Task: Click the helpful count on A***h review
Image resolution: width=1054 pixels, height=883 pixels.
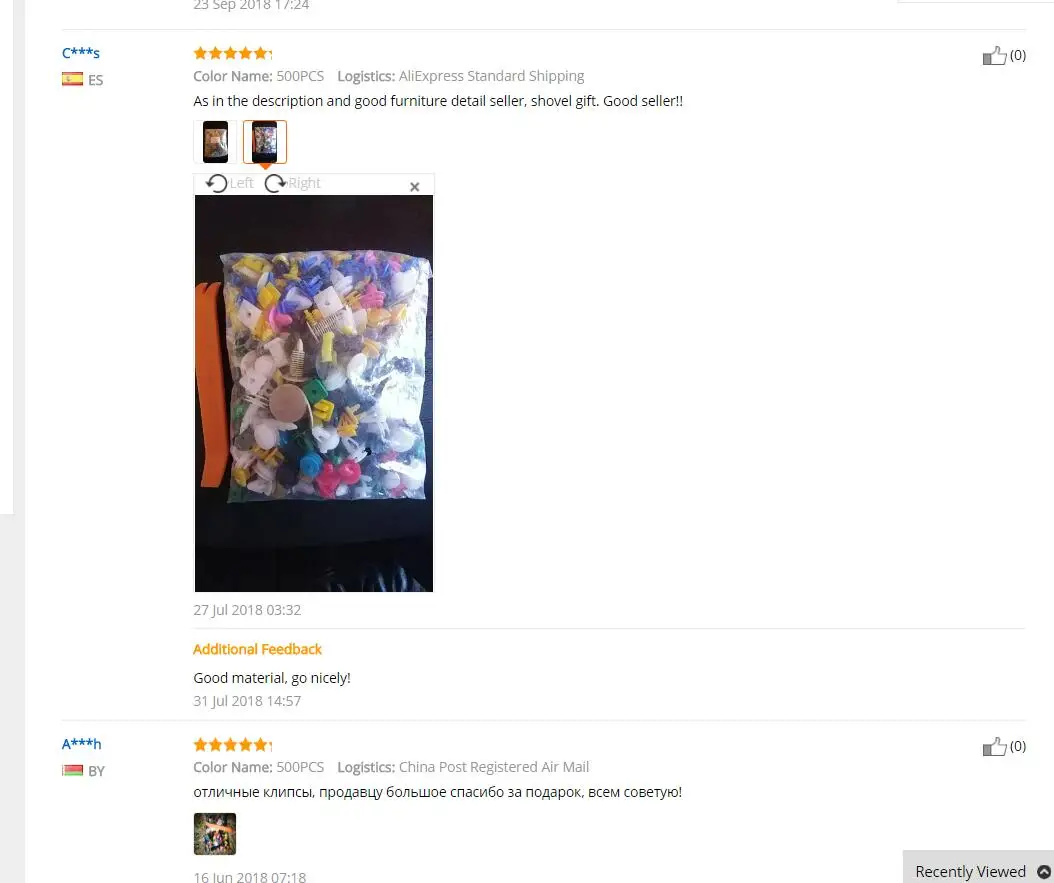Action: 1018,746
